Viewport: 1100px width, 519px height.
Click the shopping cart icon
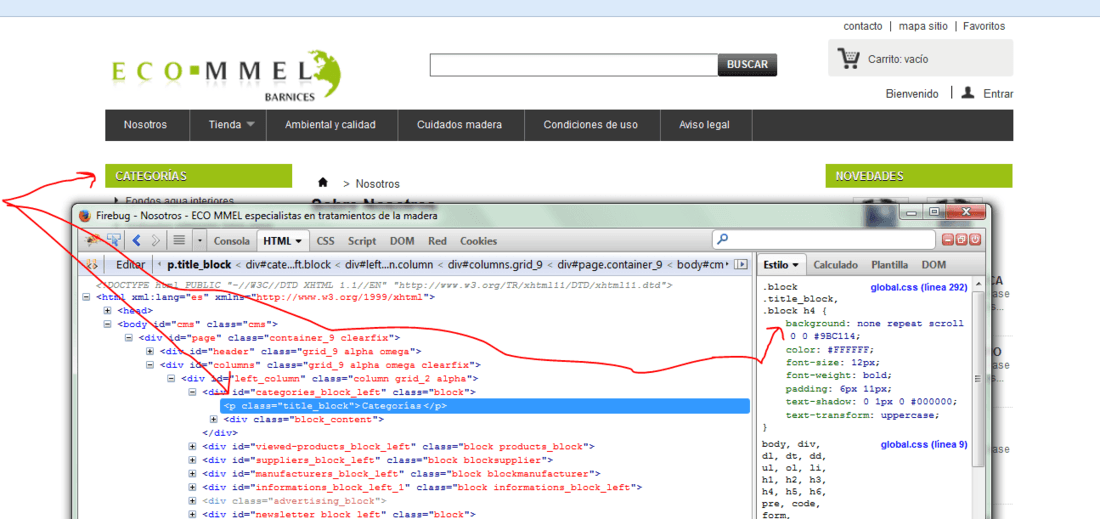tap(849, 58)
